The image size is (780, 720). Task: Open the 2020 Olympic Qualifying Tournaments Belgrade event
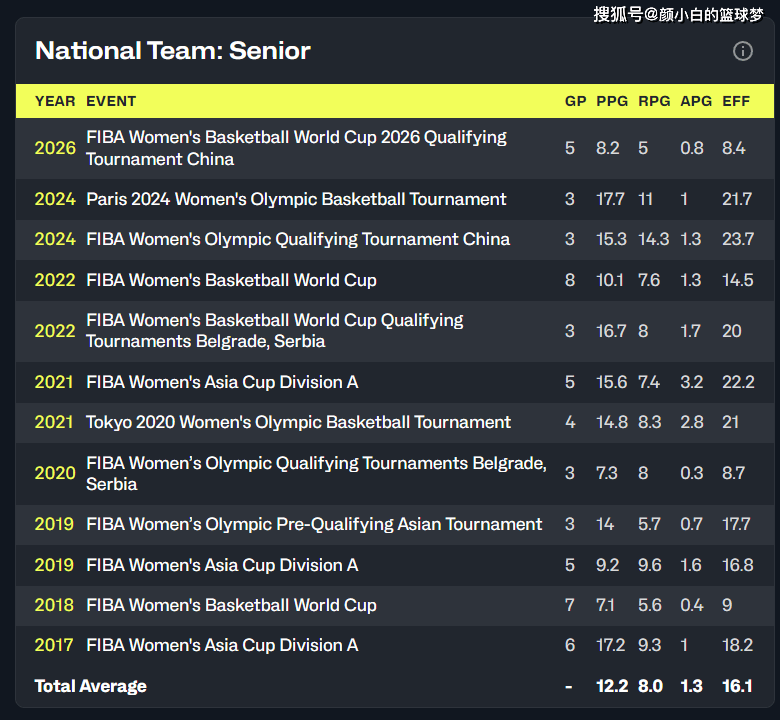tap(316, 473)
